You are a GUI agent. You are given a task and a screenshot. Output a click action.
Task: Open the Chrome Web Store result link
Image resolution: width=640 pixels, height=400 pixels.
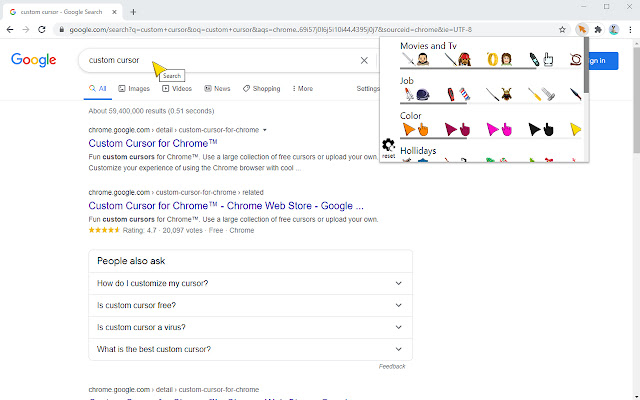(226, 206)
